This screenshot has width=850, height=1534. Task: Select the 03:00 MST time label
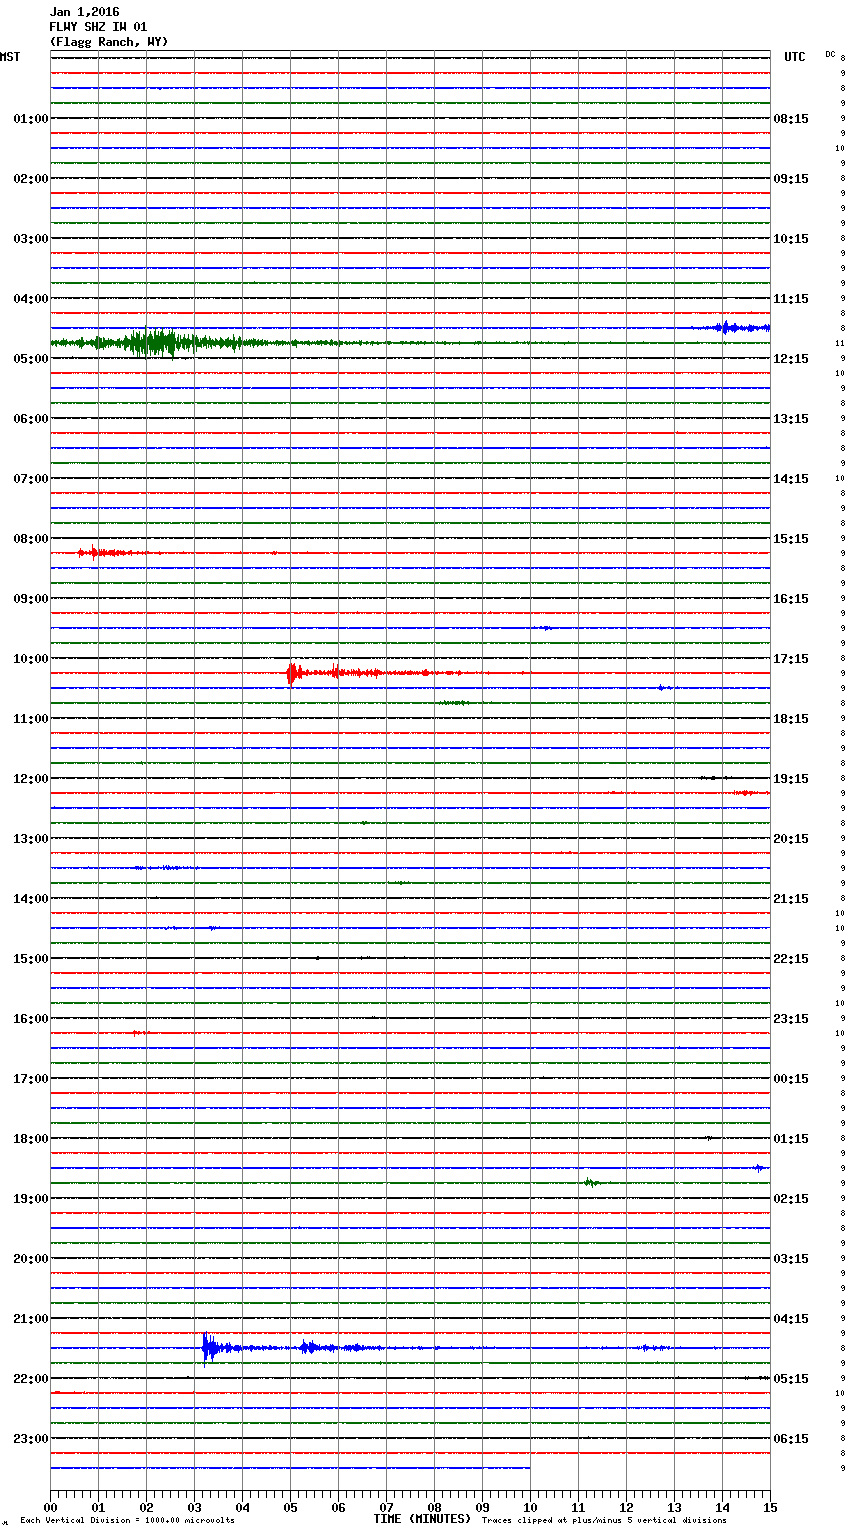31,239
